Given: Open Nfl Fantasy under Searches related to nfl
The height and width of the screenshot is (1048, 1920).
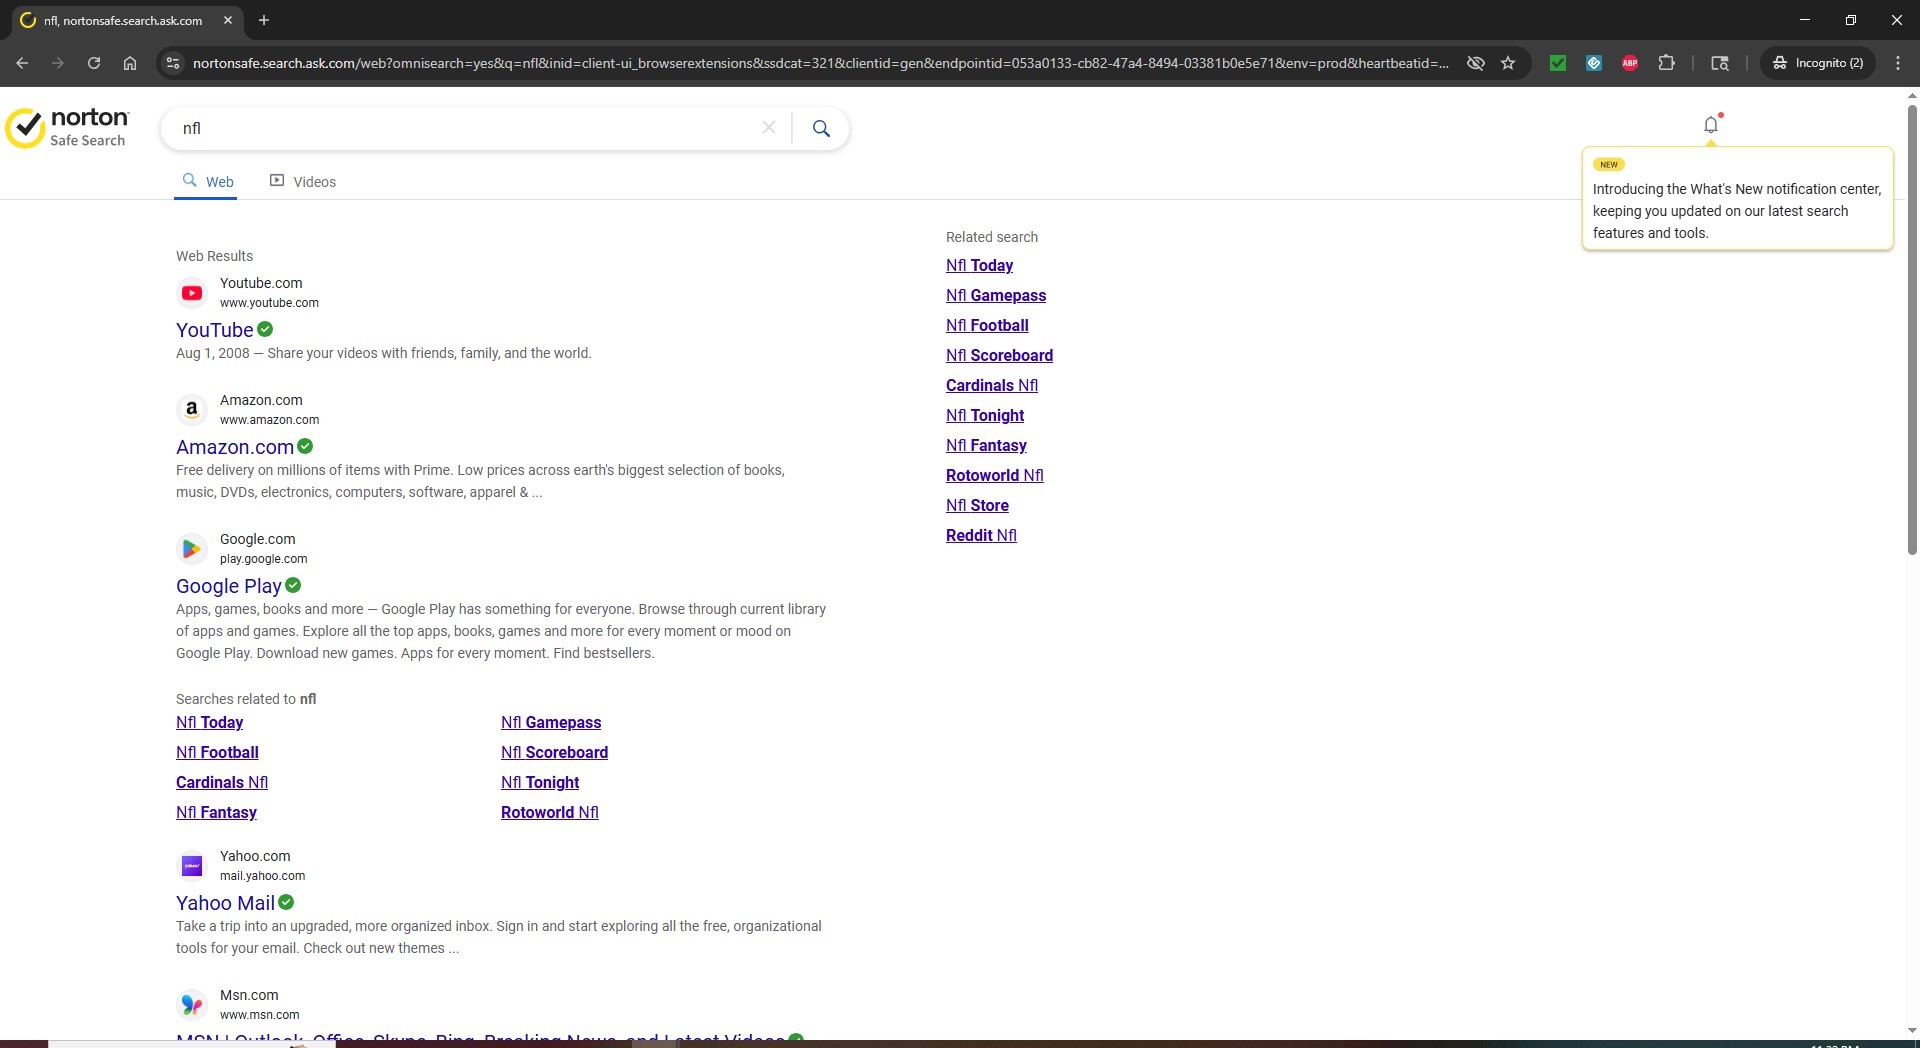Looking at the screenshot, I should click(216, 812).
